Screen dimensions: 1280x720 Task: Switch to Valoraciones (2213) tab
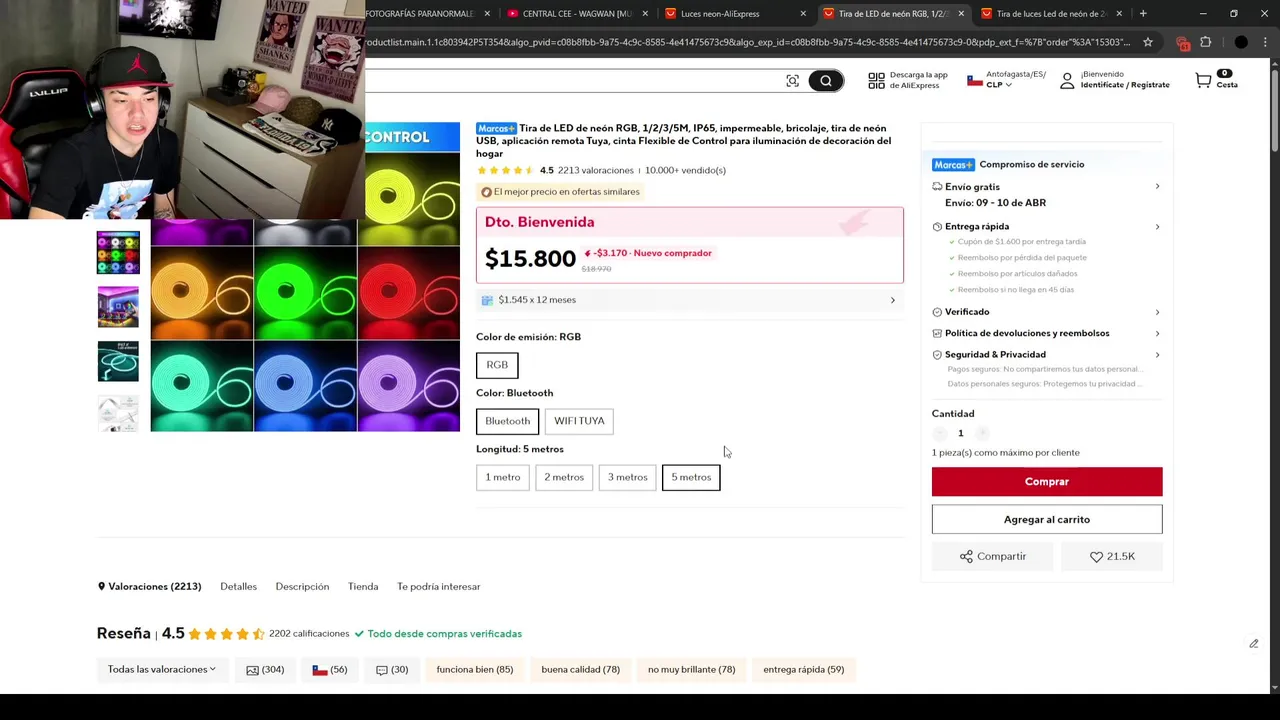pos(149,586)
